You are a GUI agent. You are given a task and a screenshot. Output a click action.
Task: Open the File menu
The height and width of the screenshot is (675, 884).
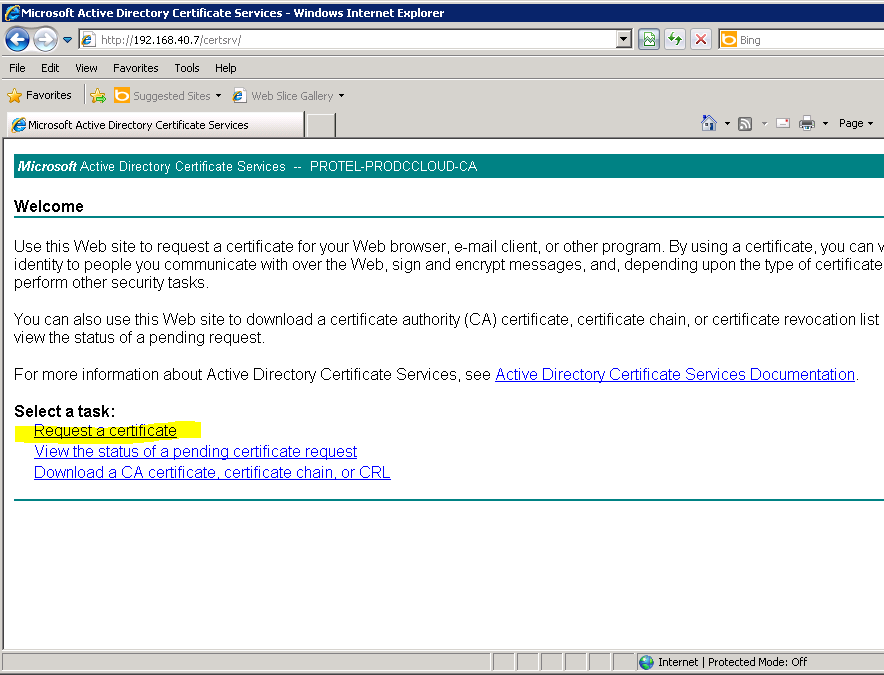17,68
